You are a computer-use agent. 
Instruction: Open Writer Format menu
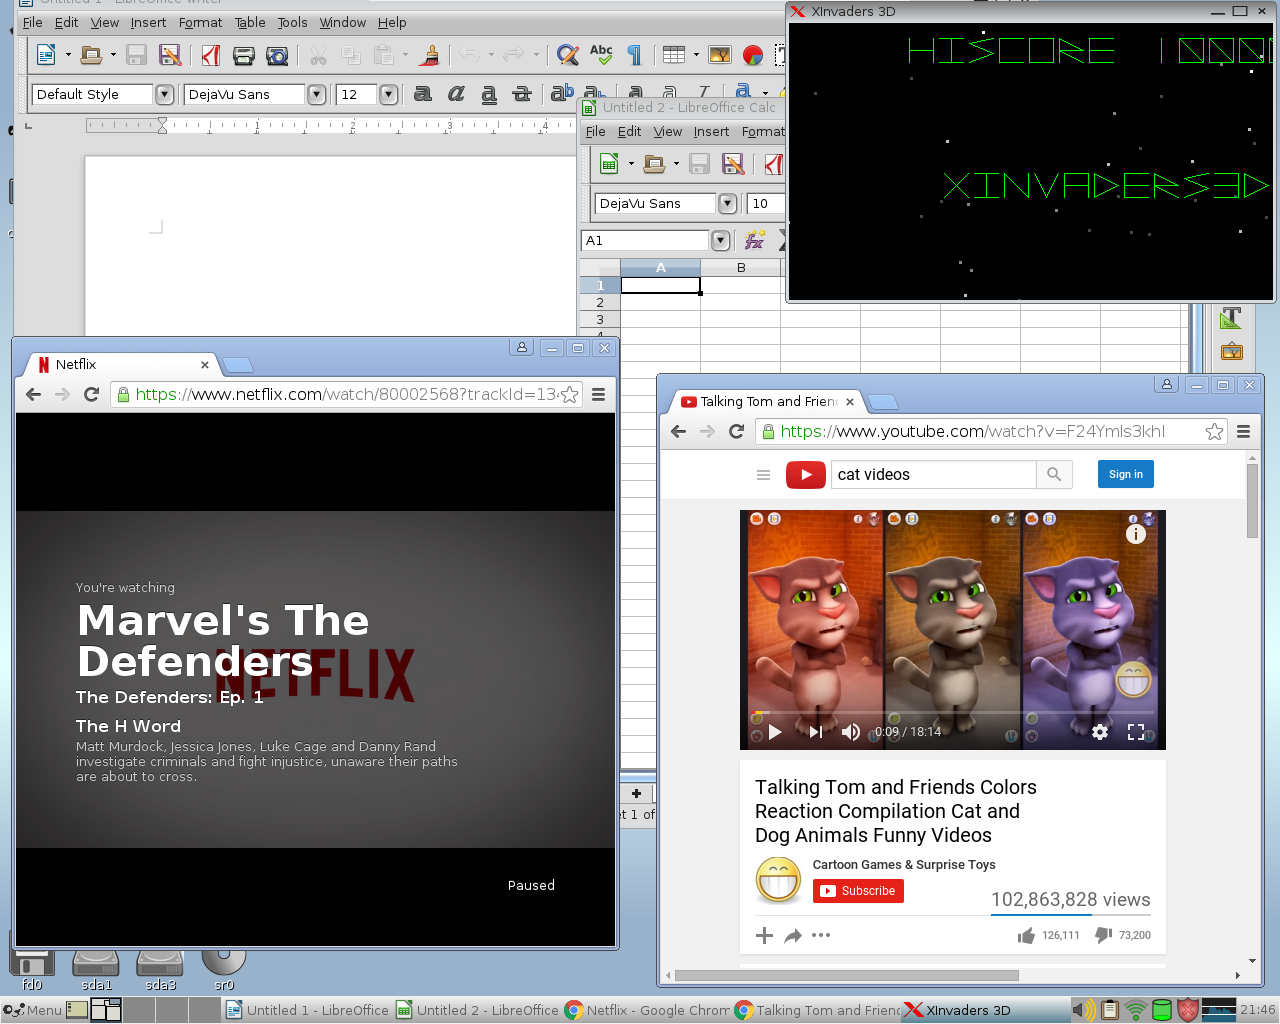200,22
